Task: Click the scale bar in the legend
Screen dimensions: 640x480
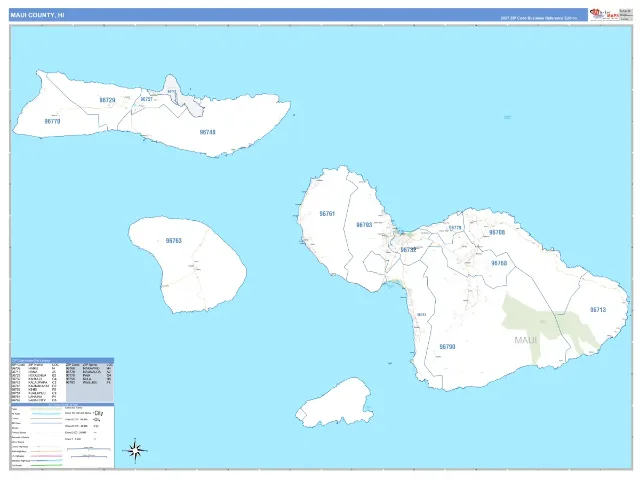Action: click(x=89, y=452)
